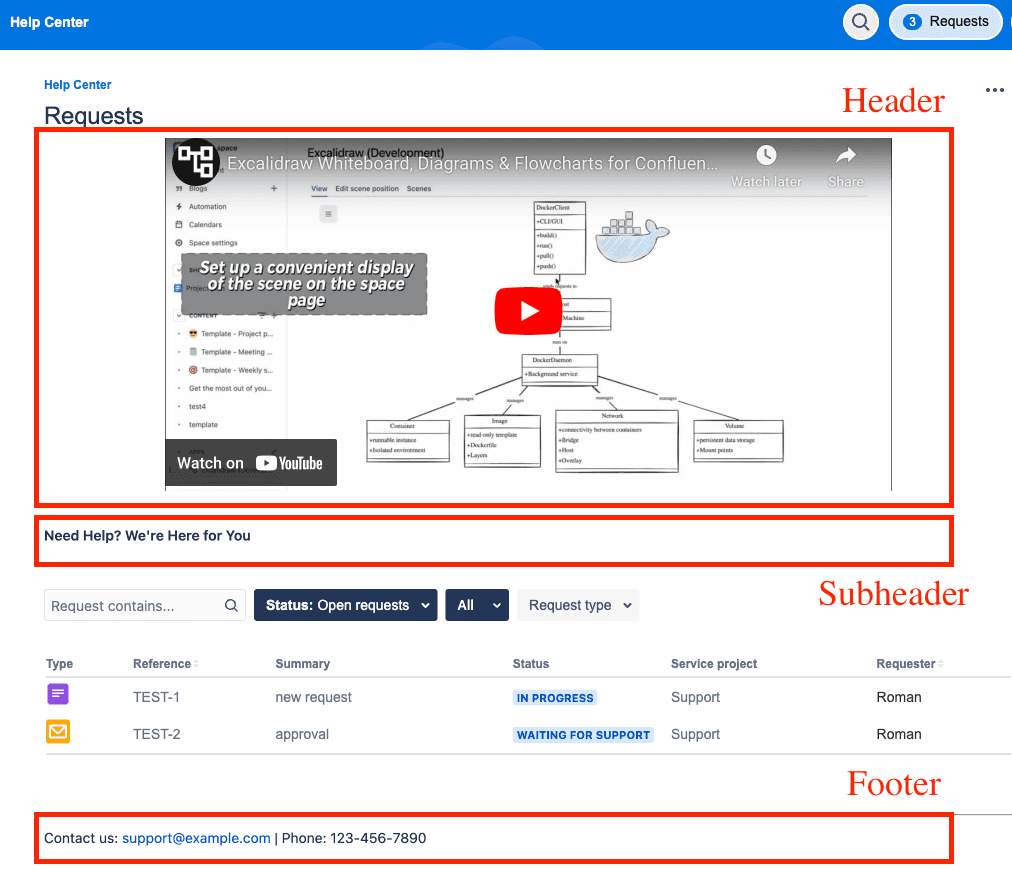The height and width of the screenshot is (870, 1012).
Task: Click the purple request type icon for TEST-1
Action: 58,694
